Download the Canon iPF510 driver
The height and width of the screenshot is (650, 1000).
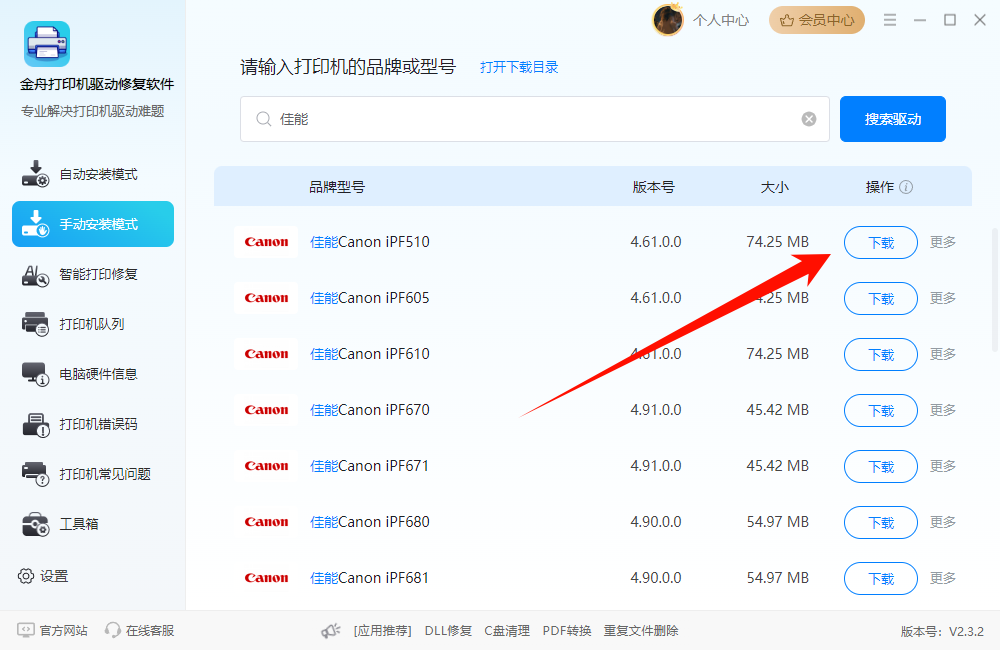click(881, 242)
